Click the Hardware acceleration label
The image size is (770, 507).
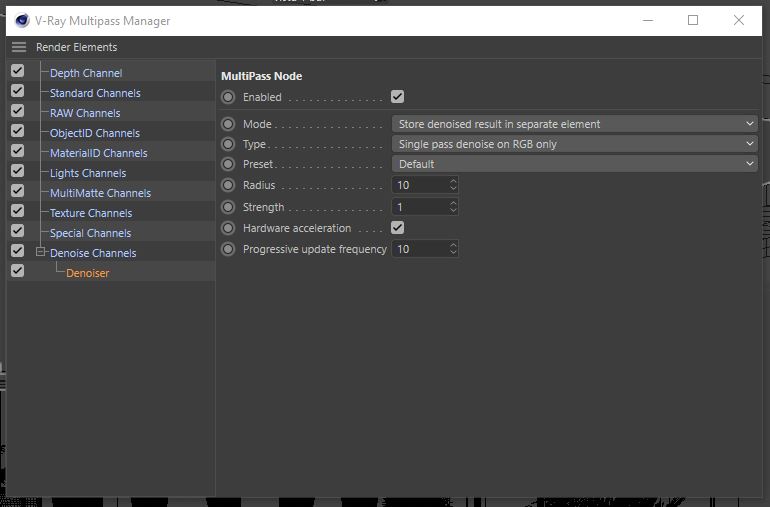click(x=297, y=228)
